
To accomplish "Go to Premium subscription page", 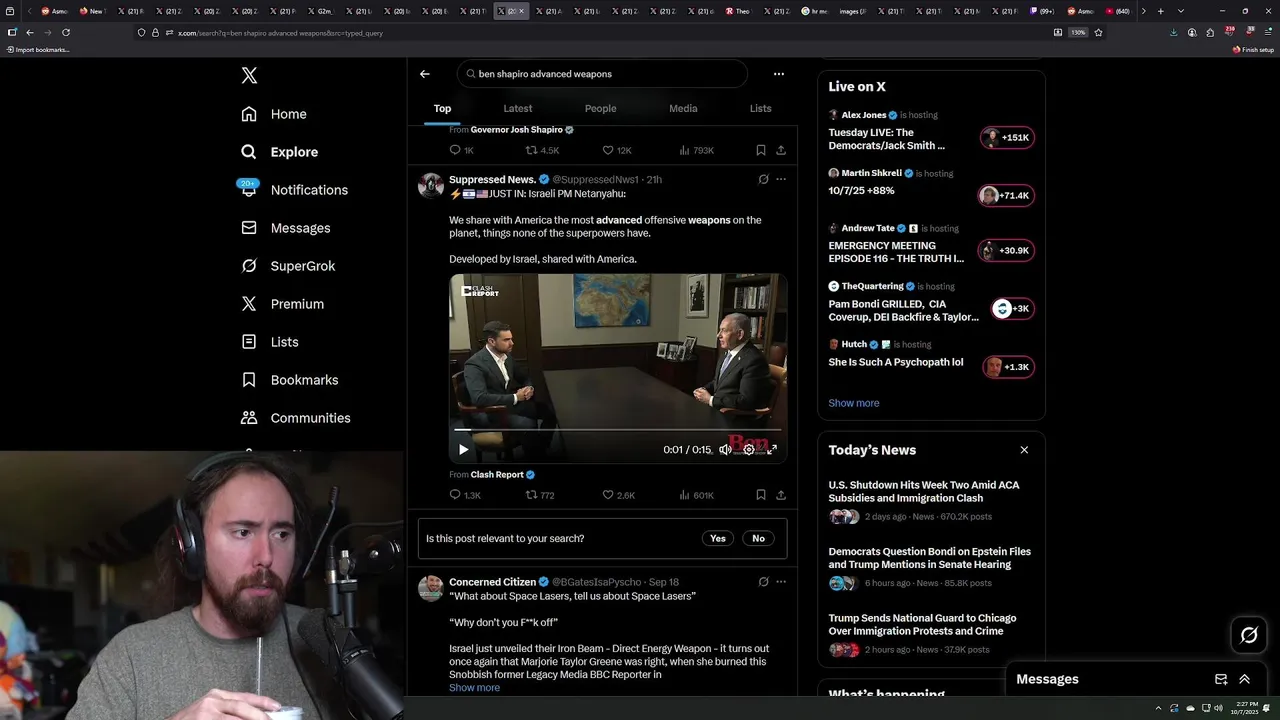I will point(282,304).
